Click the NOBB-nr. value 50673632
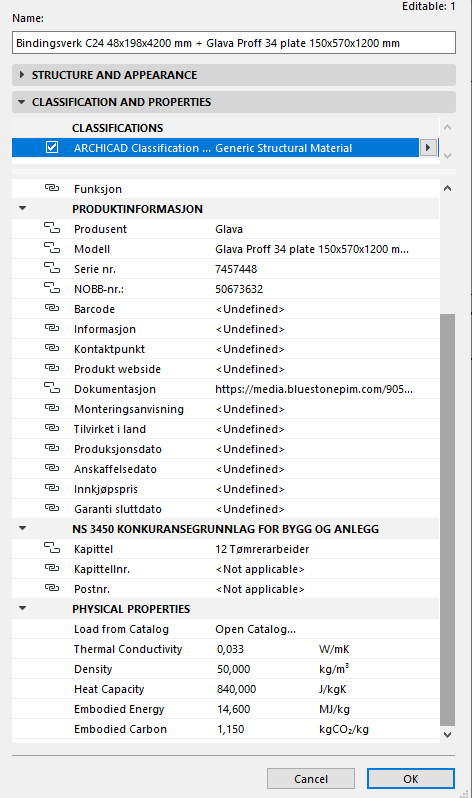 [239, 289]
